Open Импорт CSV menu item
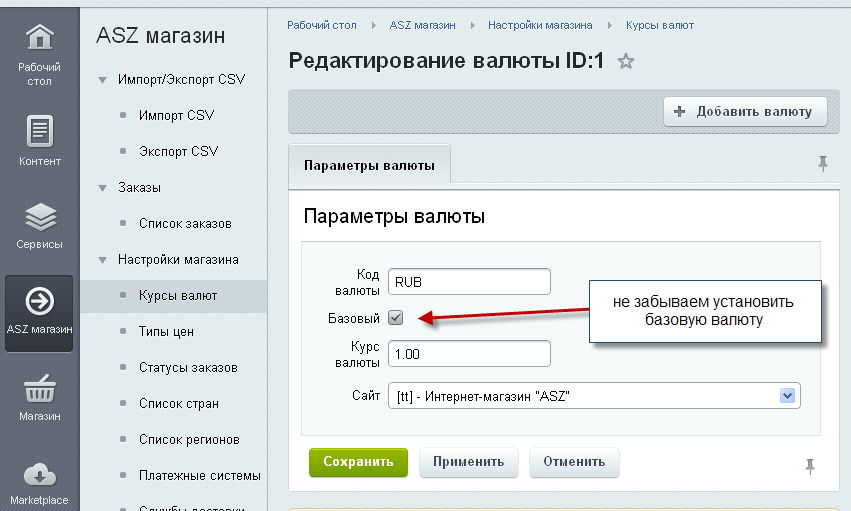 (176, 116)
